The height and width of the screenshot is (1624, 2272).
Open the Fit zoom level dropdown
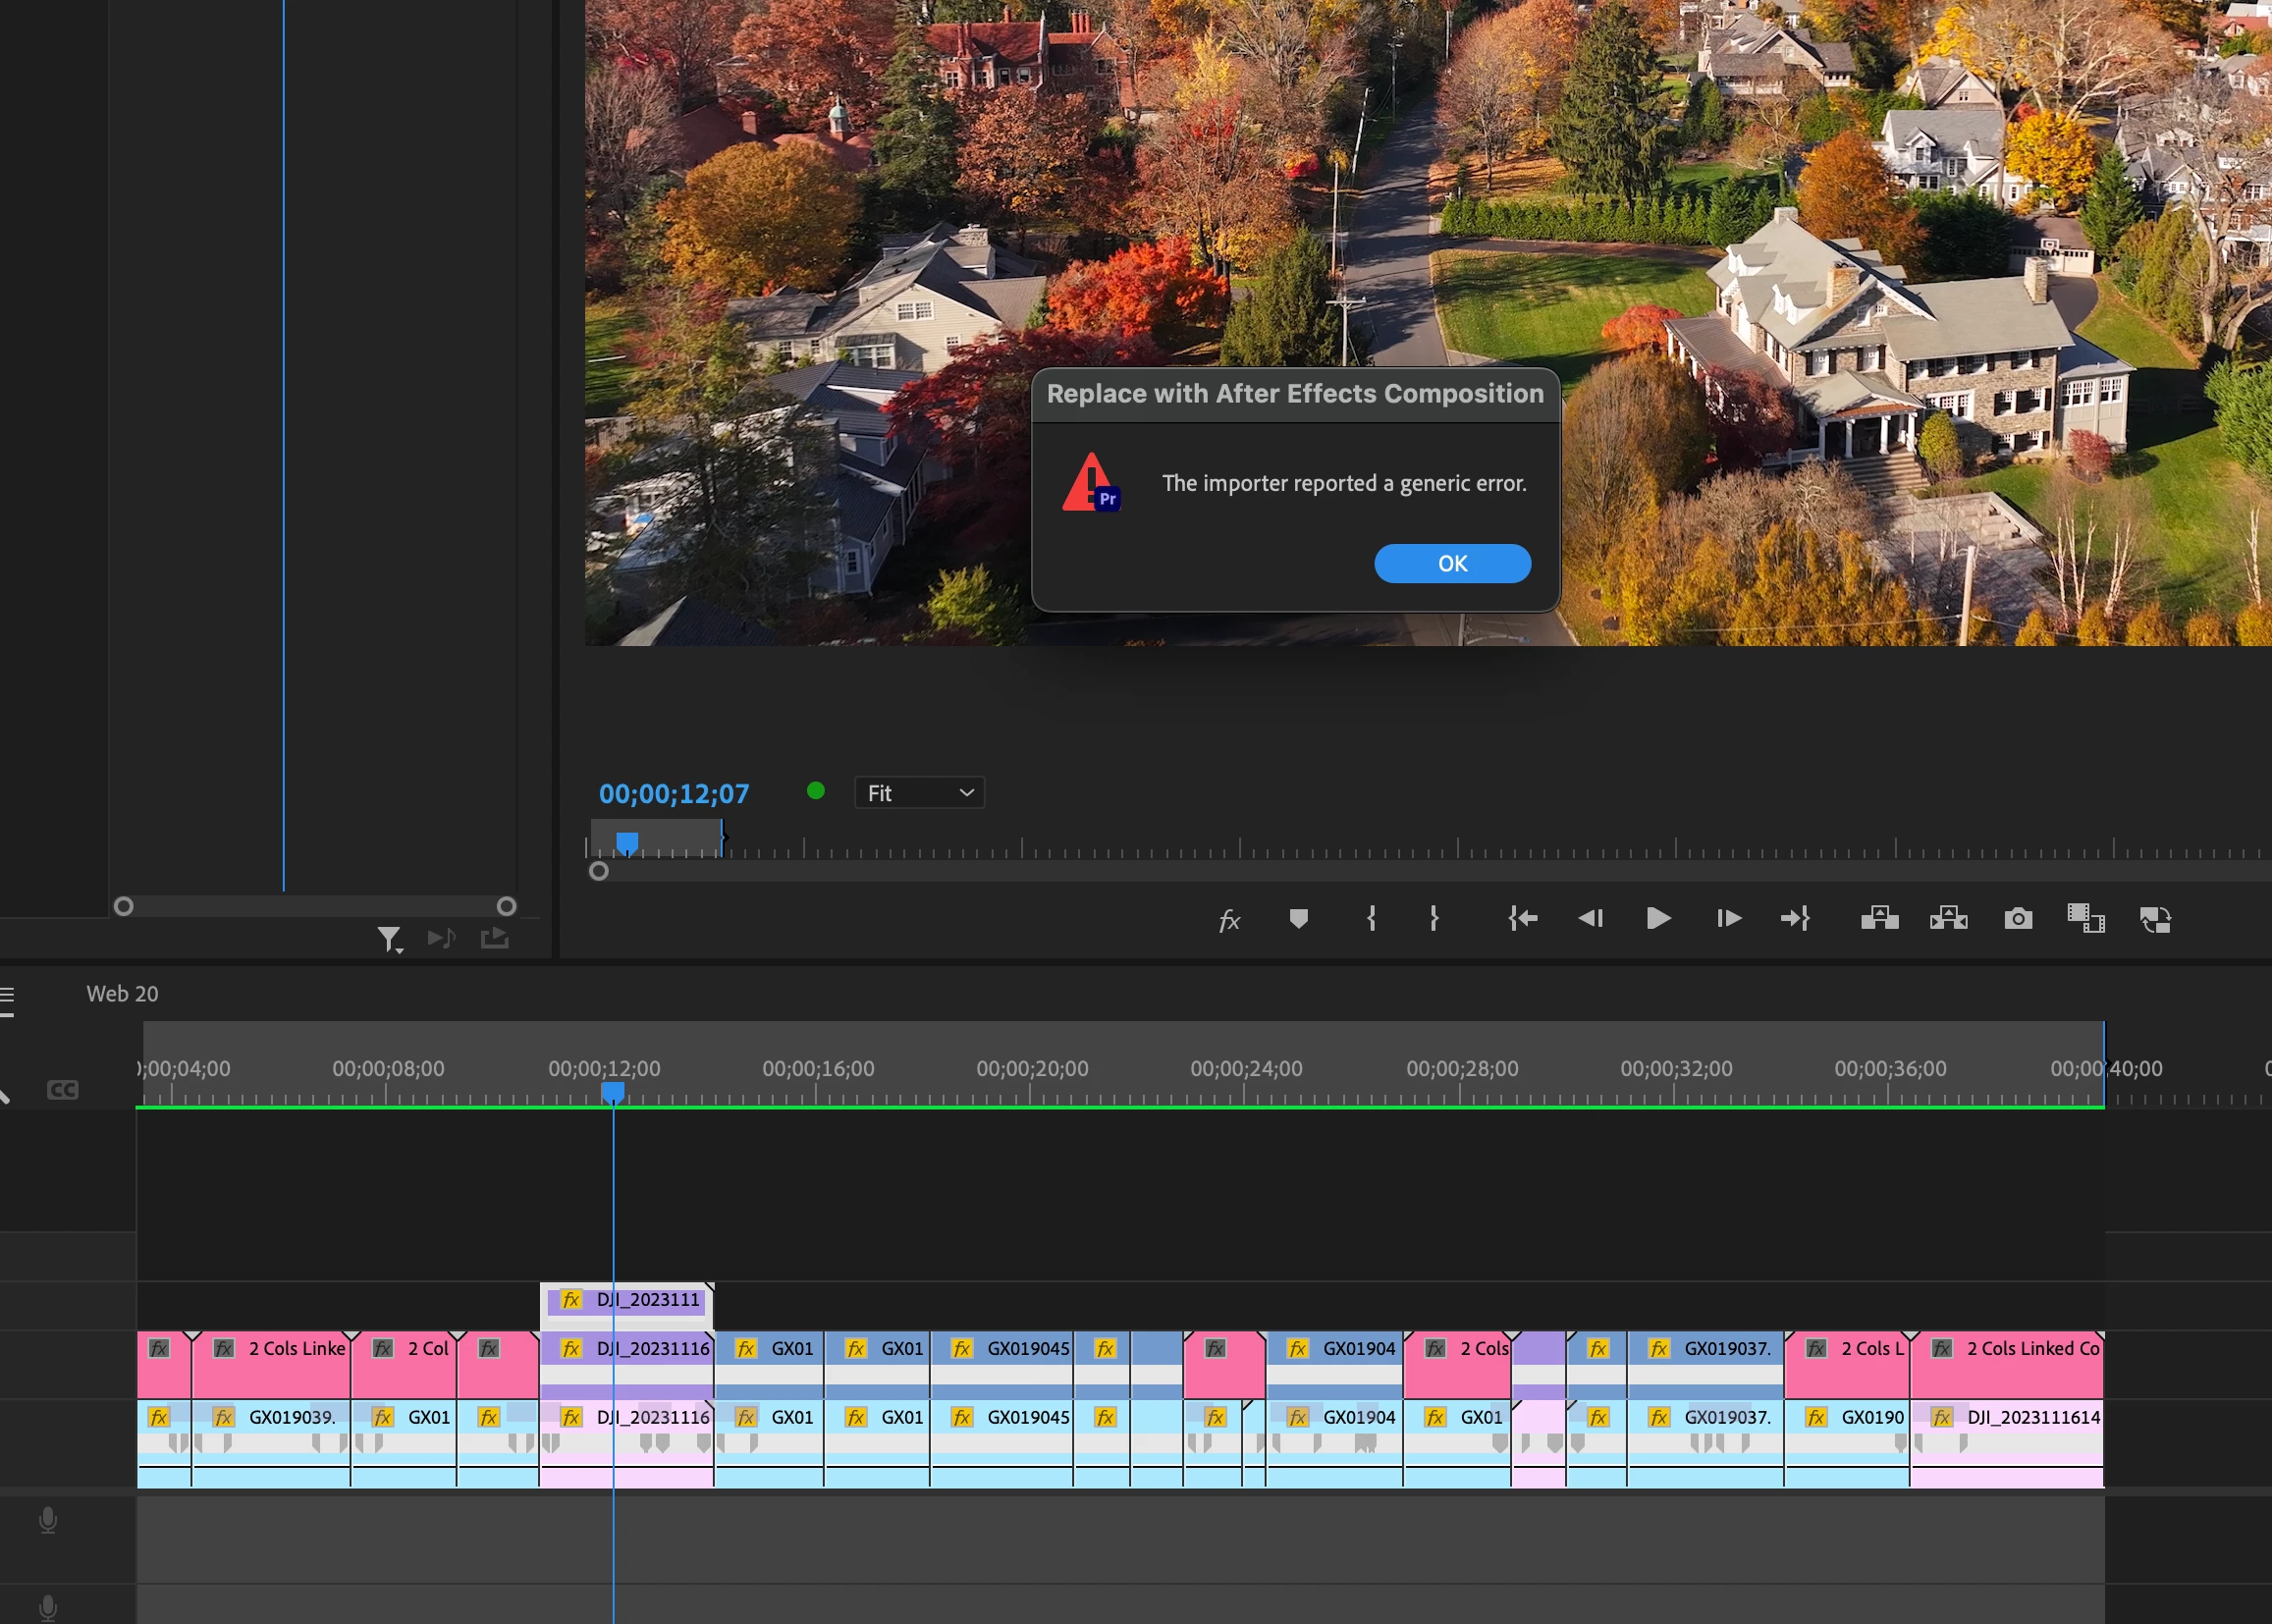tap(919, 792)
